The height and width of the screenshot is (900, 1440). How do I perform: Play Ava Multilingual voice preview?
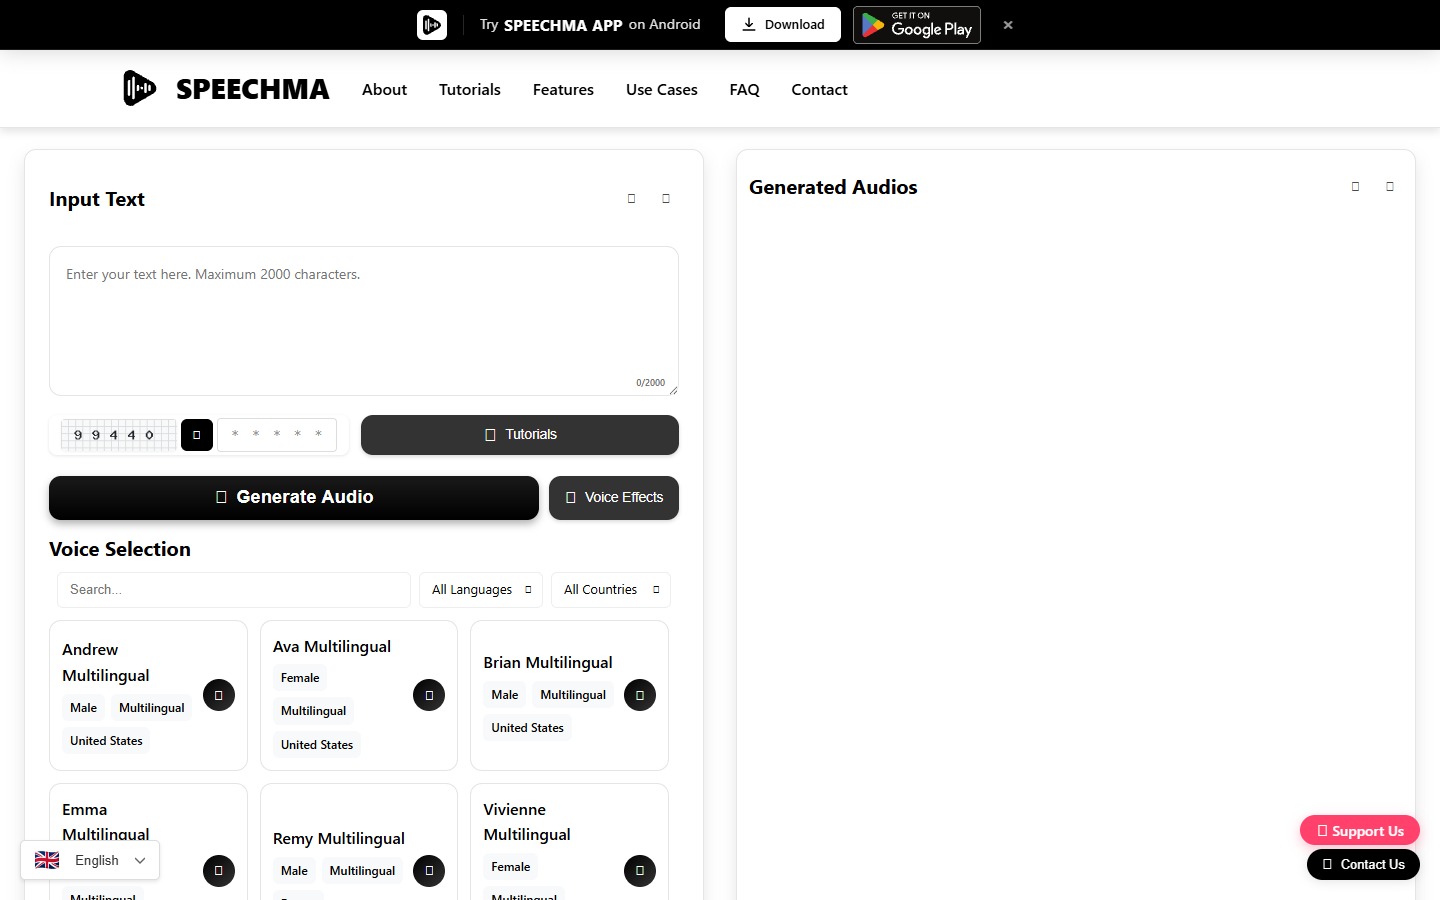(429, 695)
